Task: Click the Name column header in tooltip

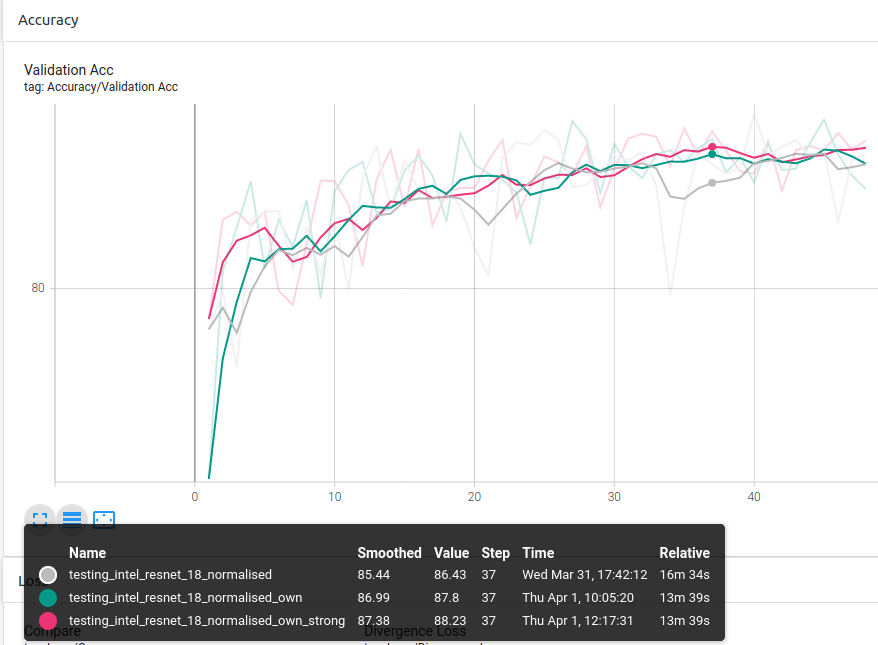Action: [87, 553]
